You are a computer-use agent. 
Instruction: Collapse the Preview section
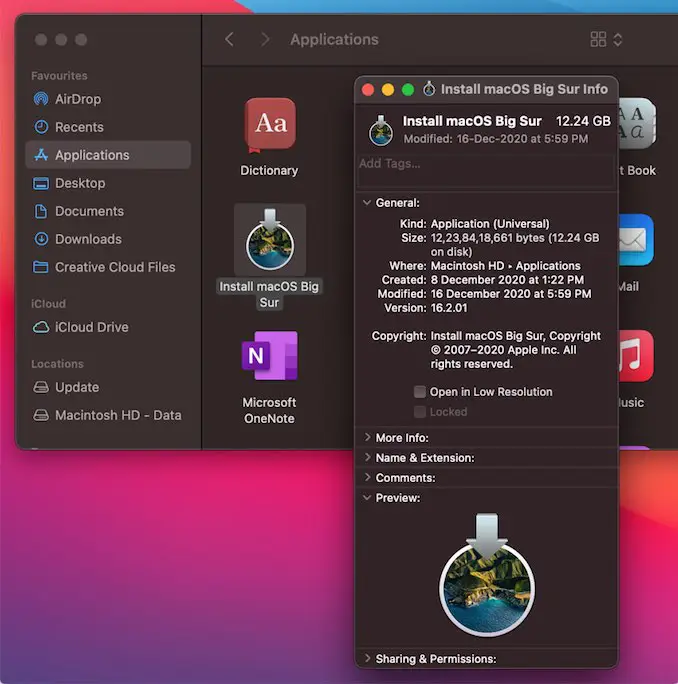point(367,497)
